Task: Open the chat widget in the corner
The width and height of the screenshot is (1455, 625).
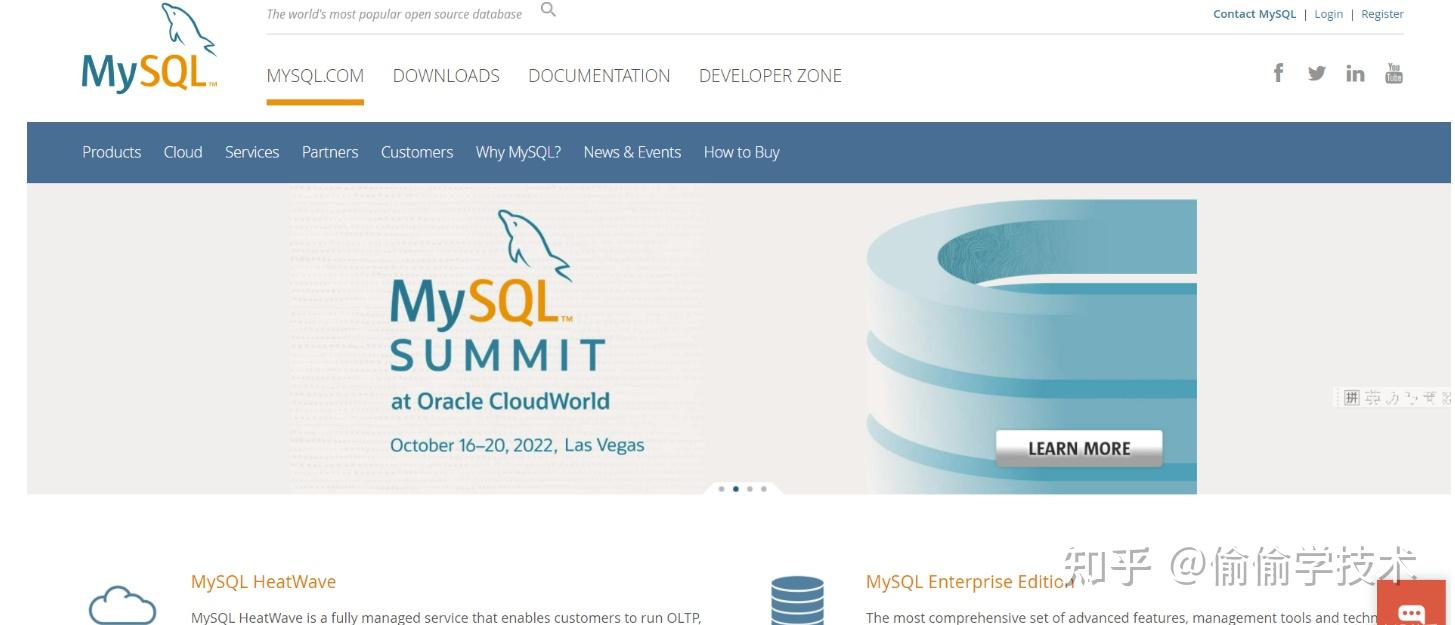Action: [1410, 611]
